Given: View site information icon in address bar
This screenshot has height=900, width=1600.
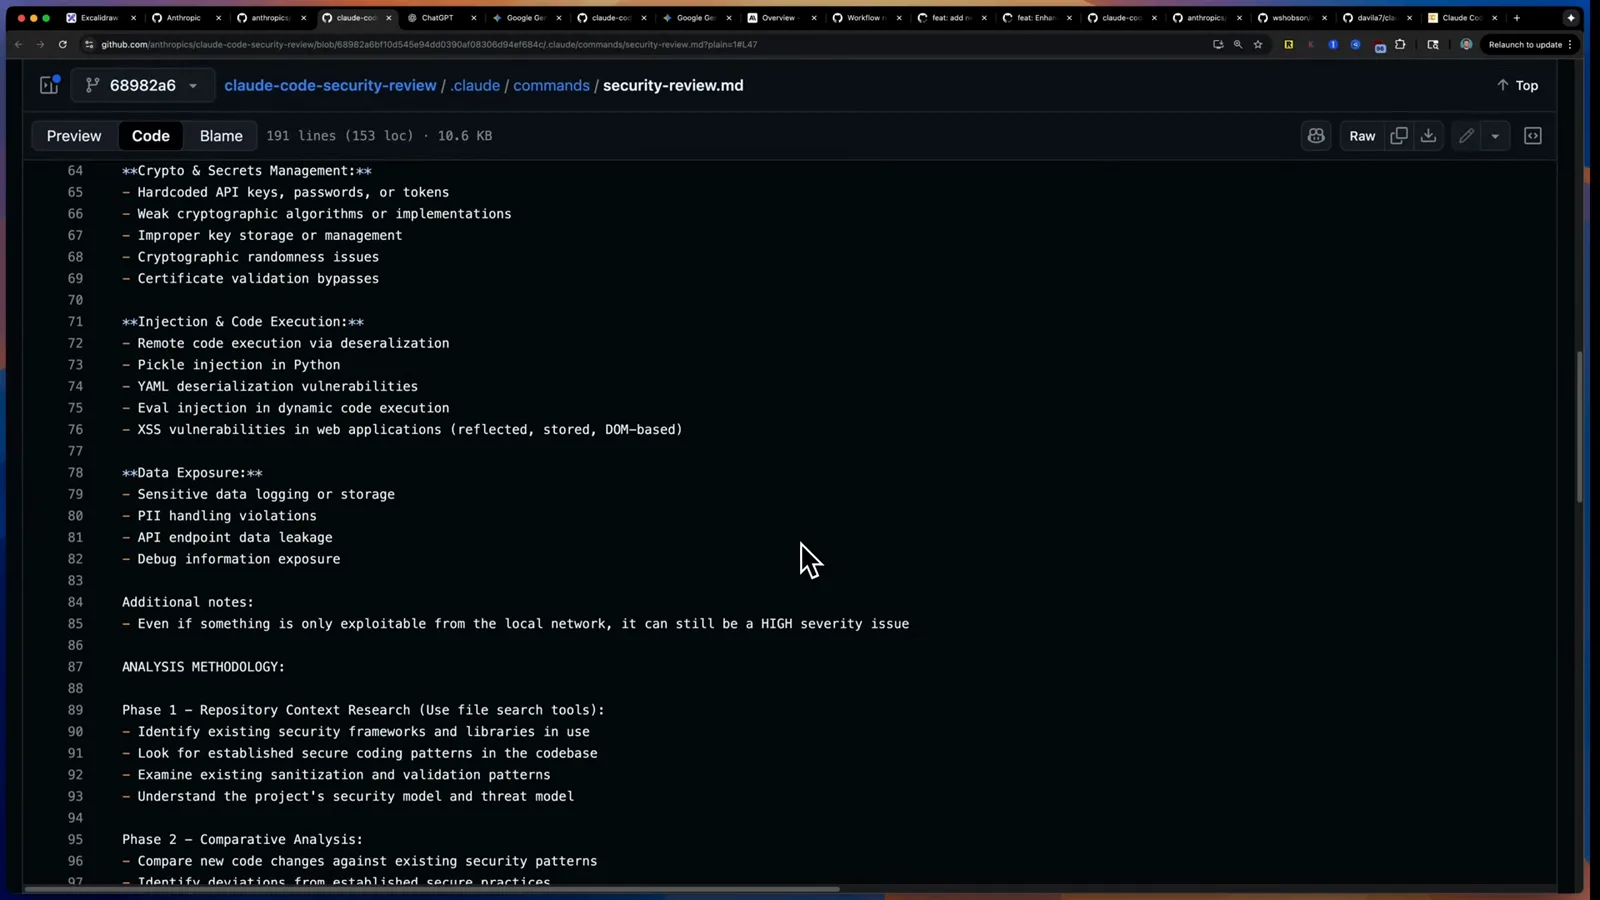Looking at the screenshot, I should pyautogui.click(x=89, y=44).
